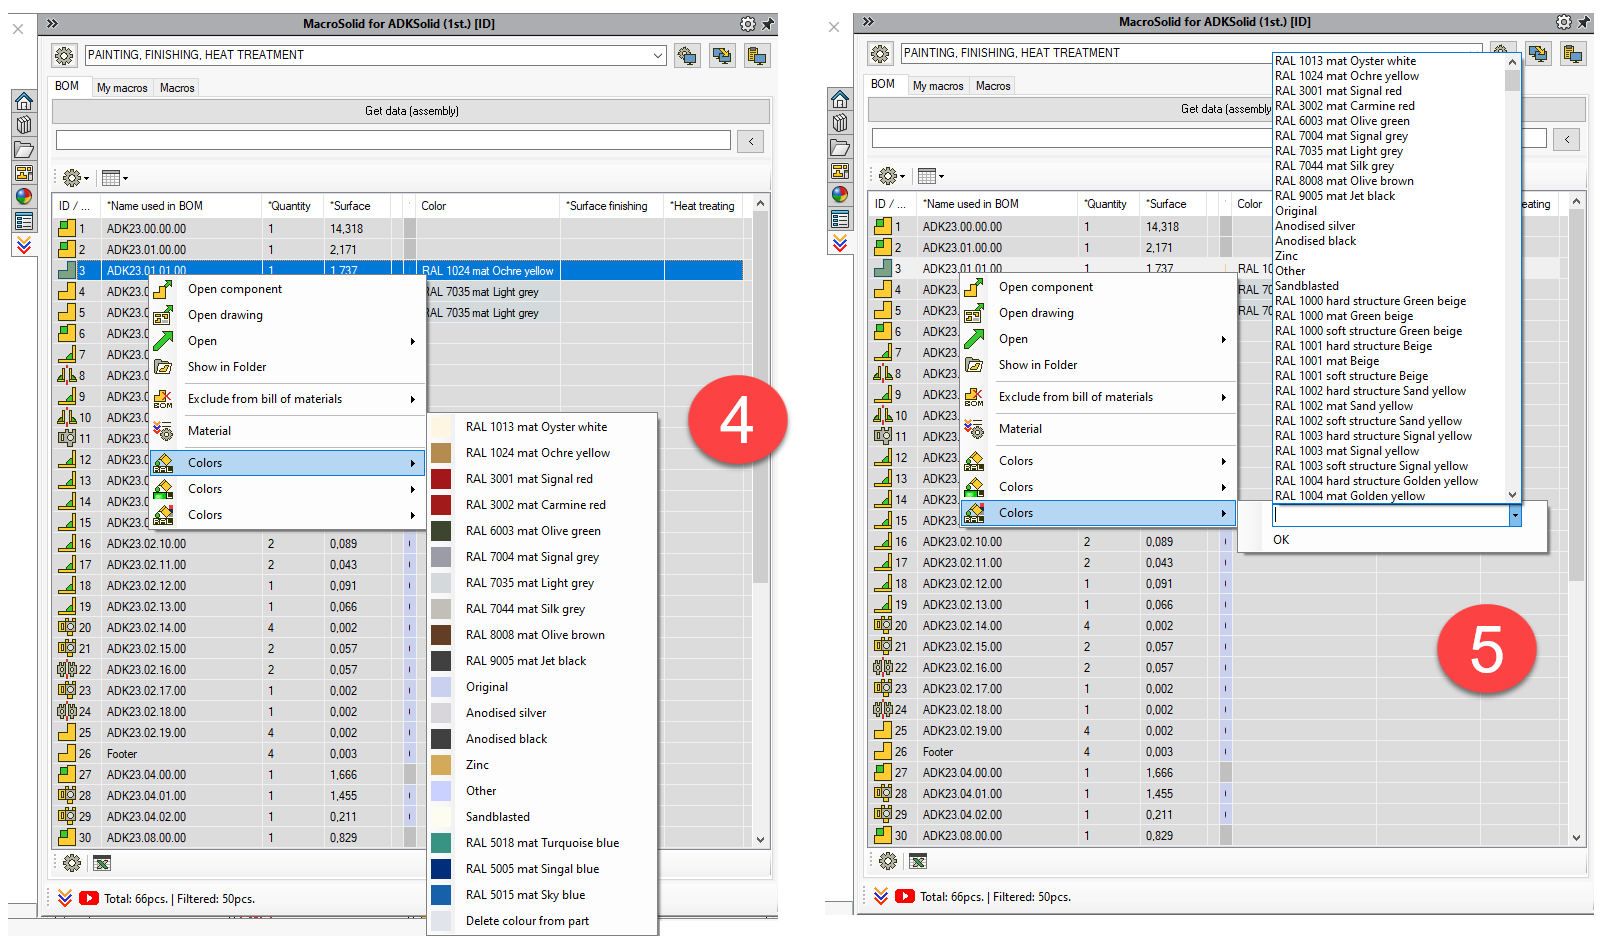Click the color sphere icon in left sidebar
Screen dimensions: 1605x942
[x=24, y=197]
